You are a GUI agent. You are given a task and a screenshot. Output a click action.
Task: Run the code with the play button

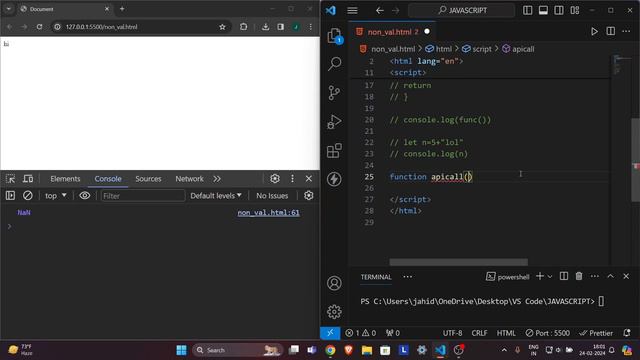coord(594,31)
